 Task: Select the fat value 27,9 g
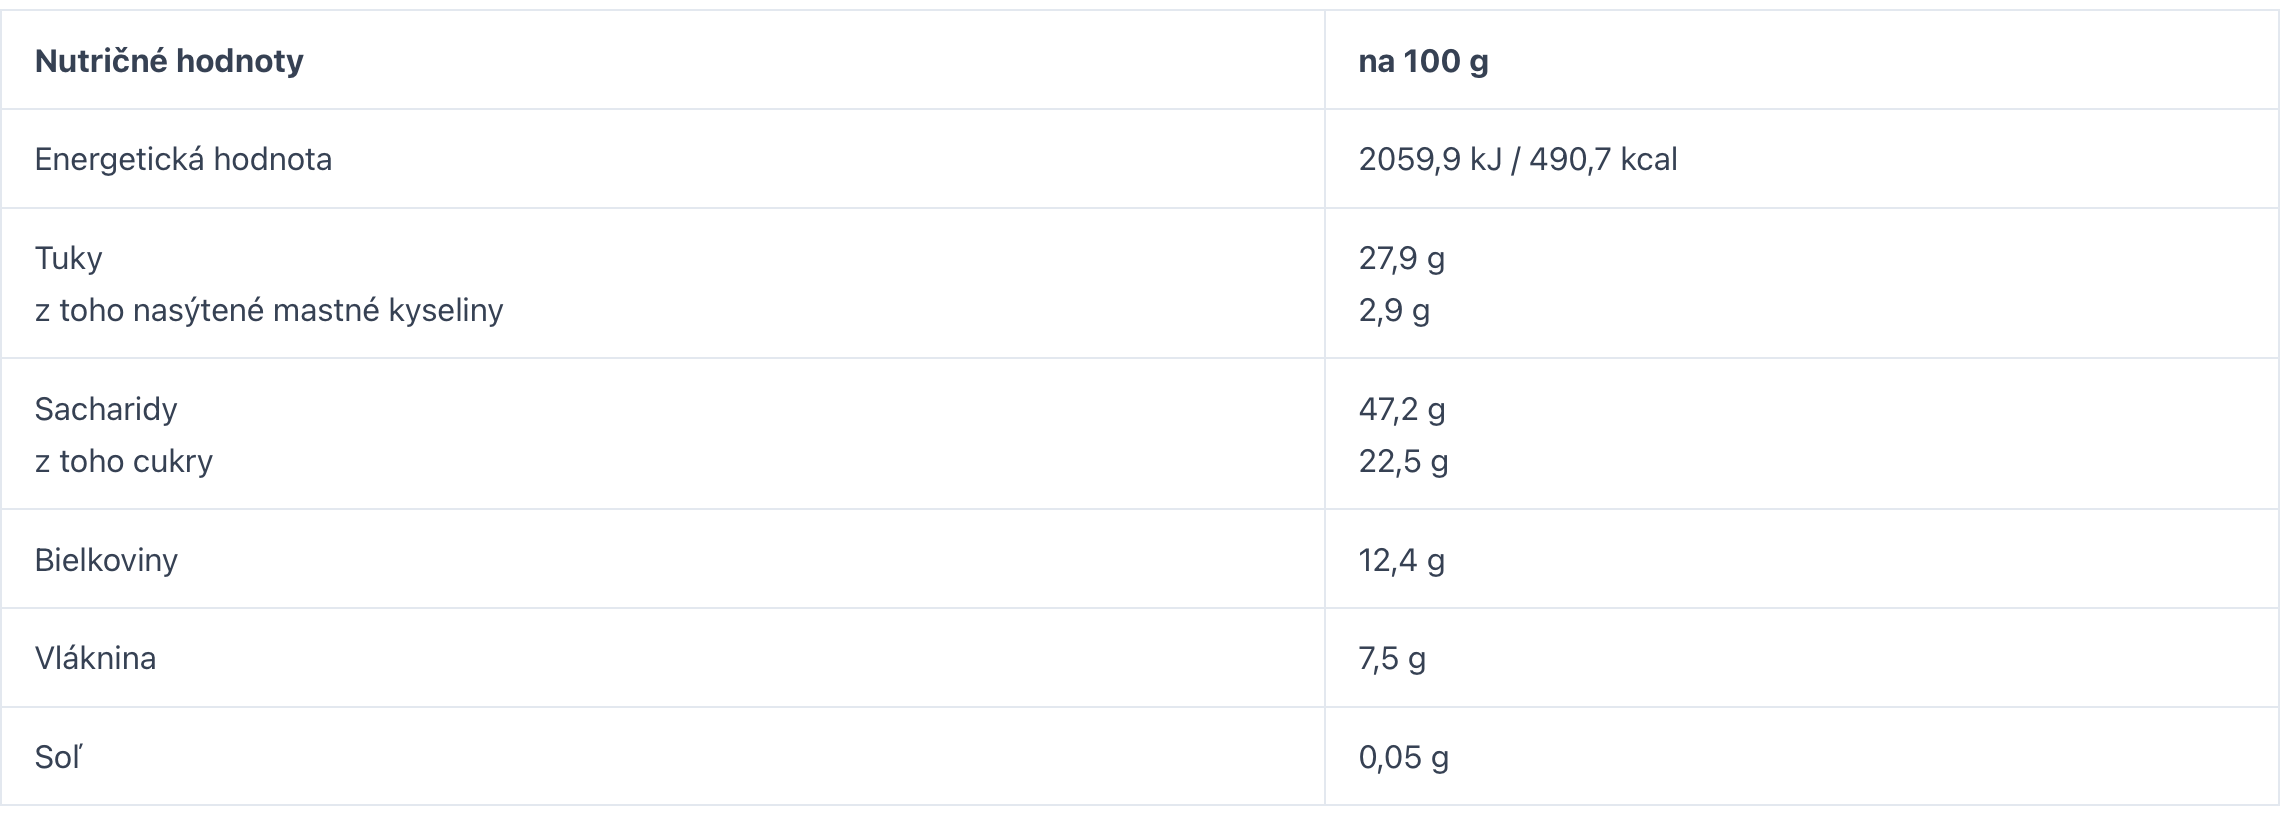click(x=1402, y=258)
